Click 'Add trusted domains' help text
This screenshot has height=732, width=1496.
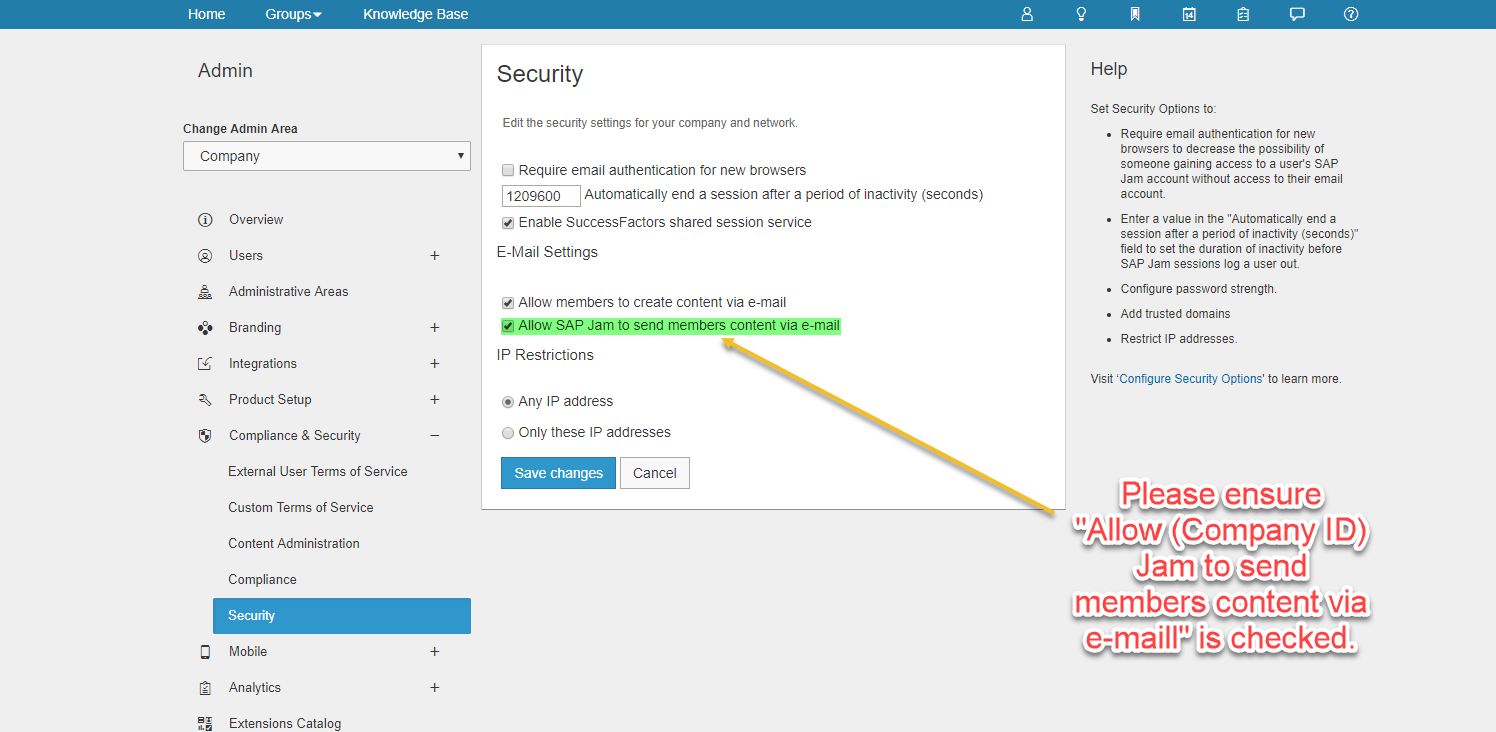pos(1176,314)
